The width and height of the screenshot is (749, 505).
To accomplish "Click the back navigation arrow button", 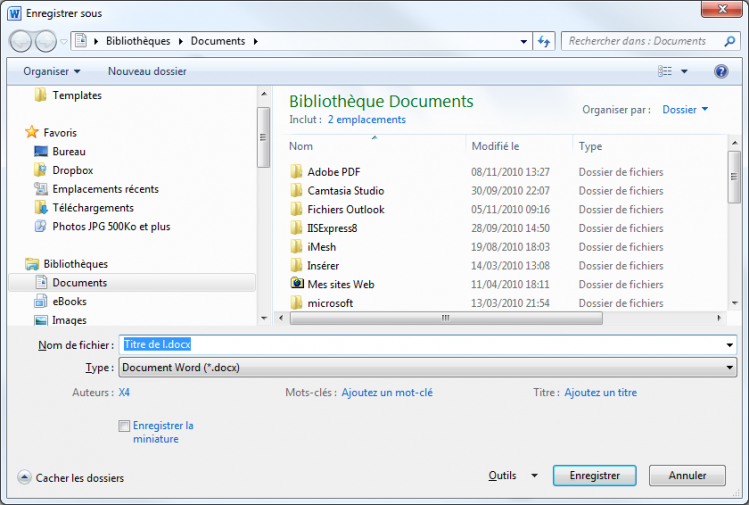I will tap(21, 41).
